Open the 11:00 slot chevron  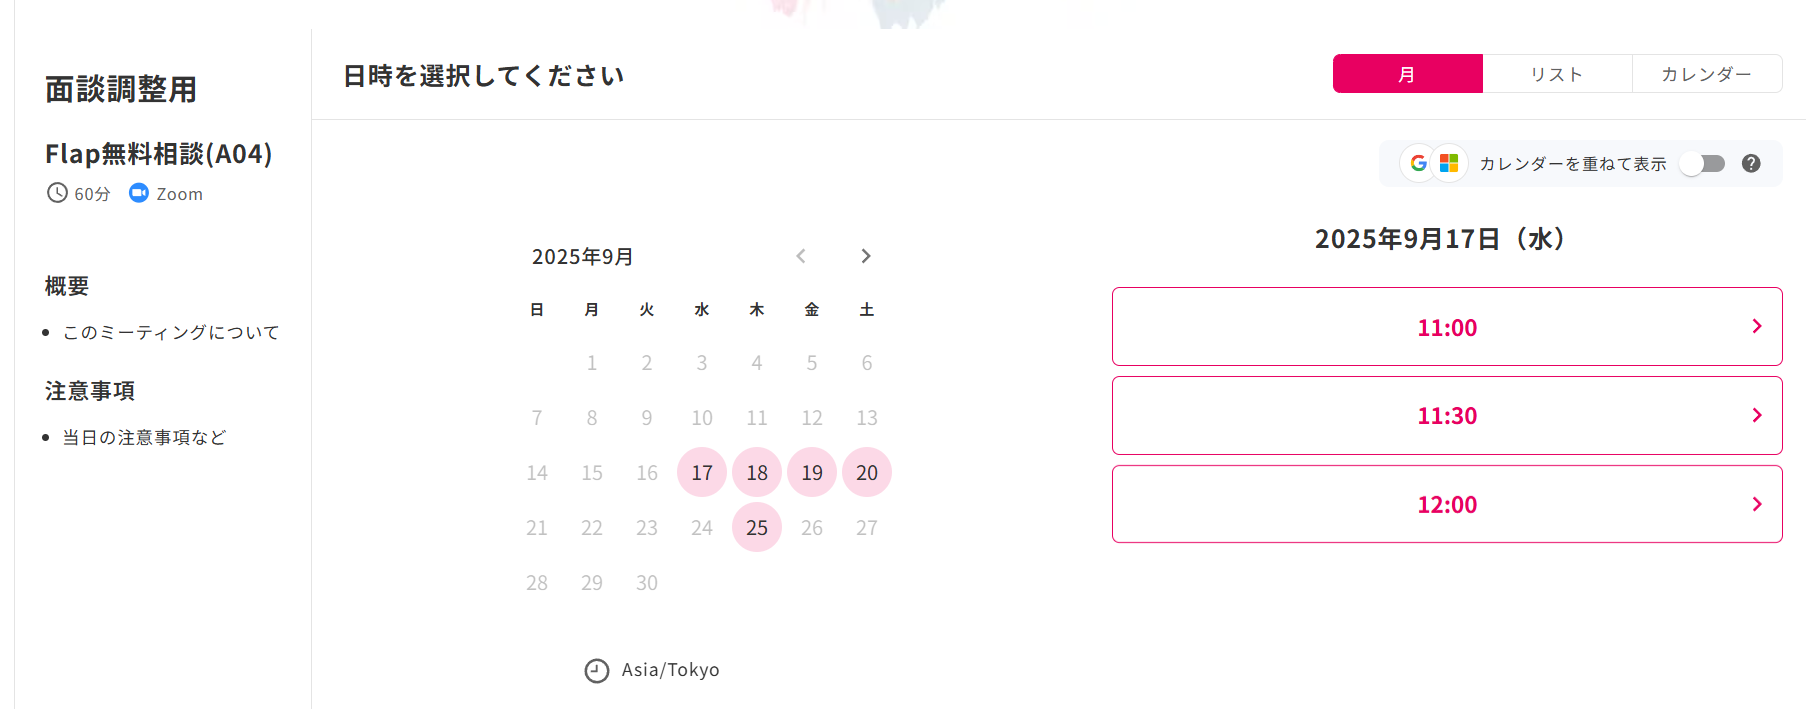coord(1757,326)
